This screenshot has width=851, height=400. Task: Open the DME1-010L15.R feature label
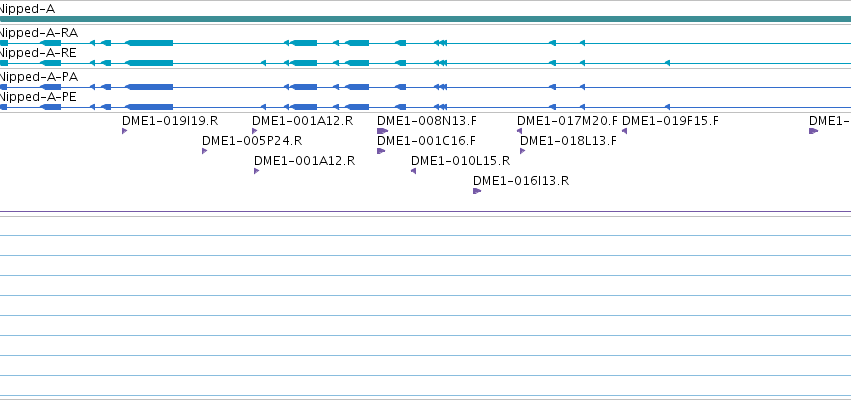460,161
